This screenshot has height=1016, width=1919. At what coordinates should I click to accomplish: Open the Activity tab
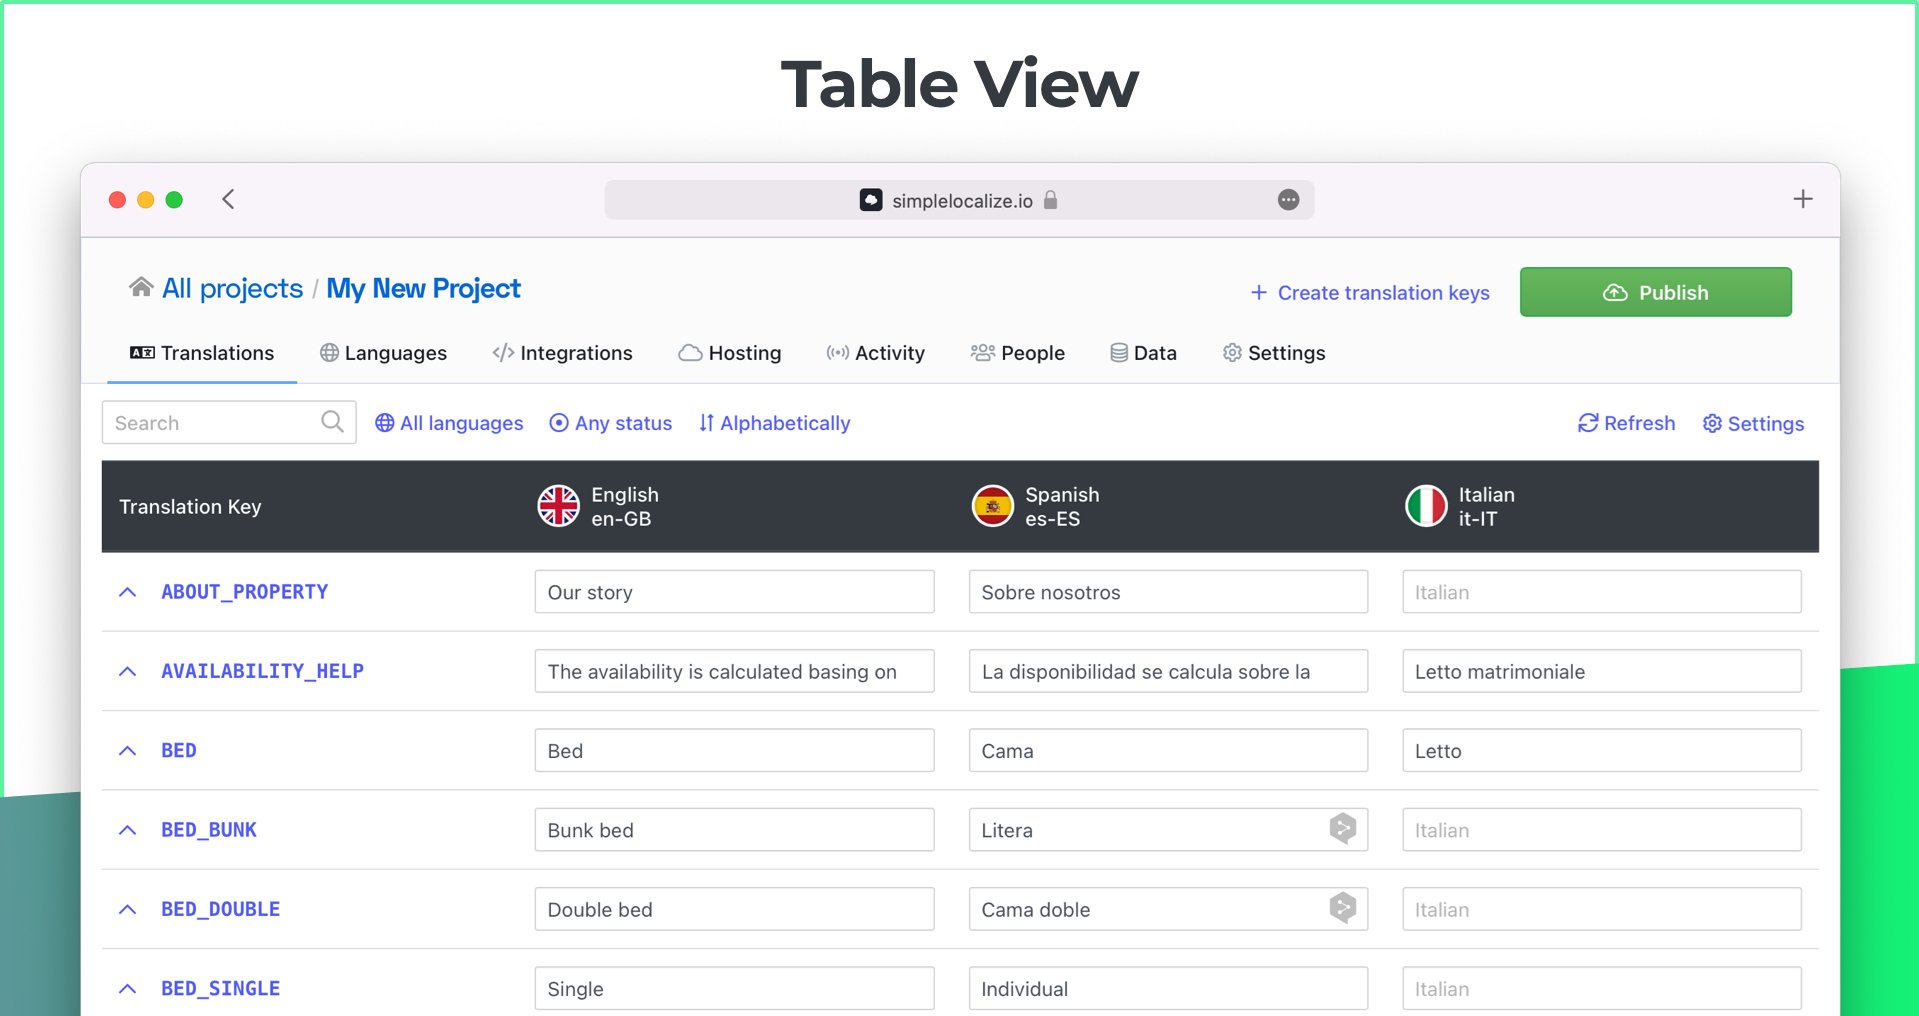pos(875,353)
